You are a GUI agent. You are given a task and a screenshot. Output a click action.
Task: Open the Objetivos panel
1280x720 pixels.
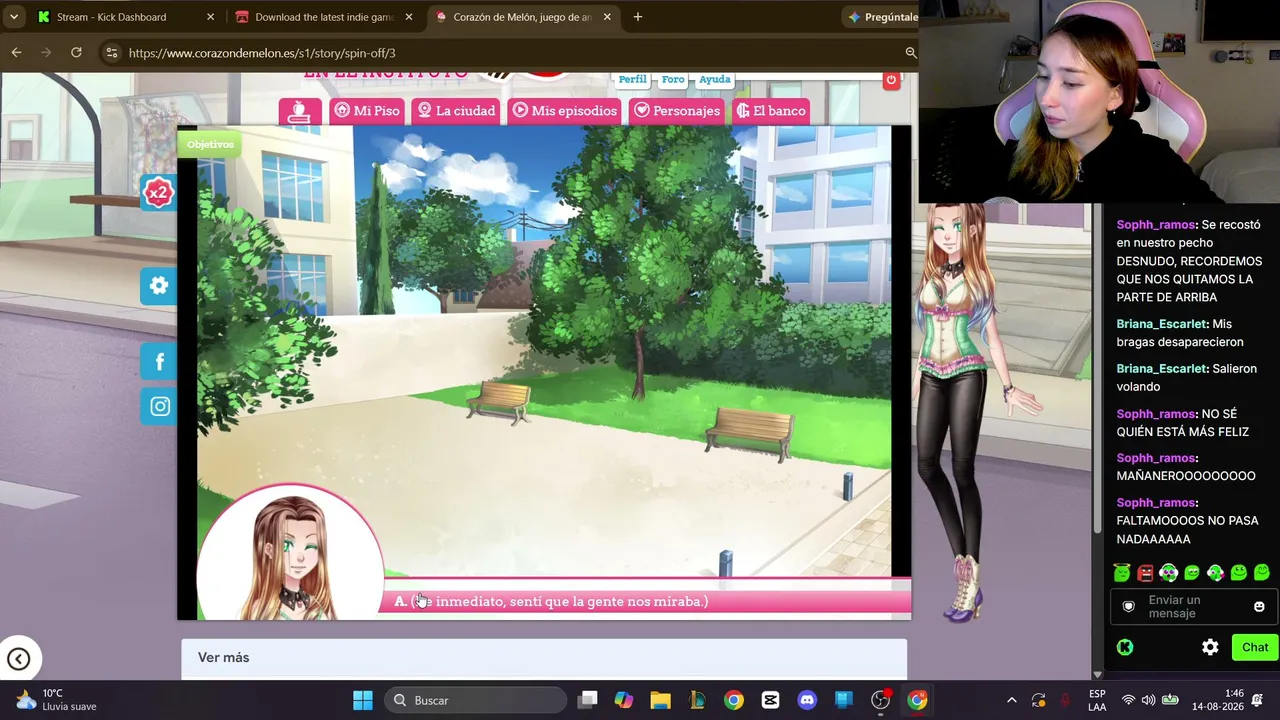pyautogui.click(x=210, y=144)
